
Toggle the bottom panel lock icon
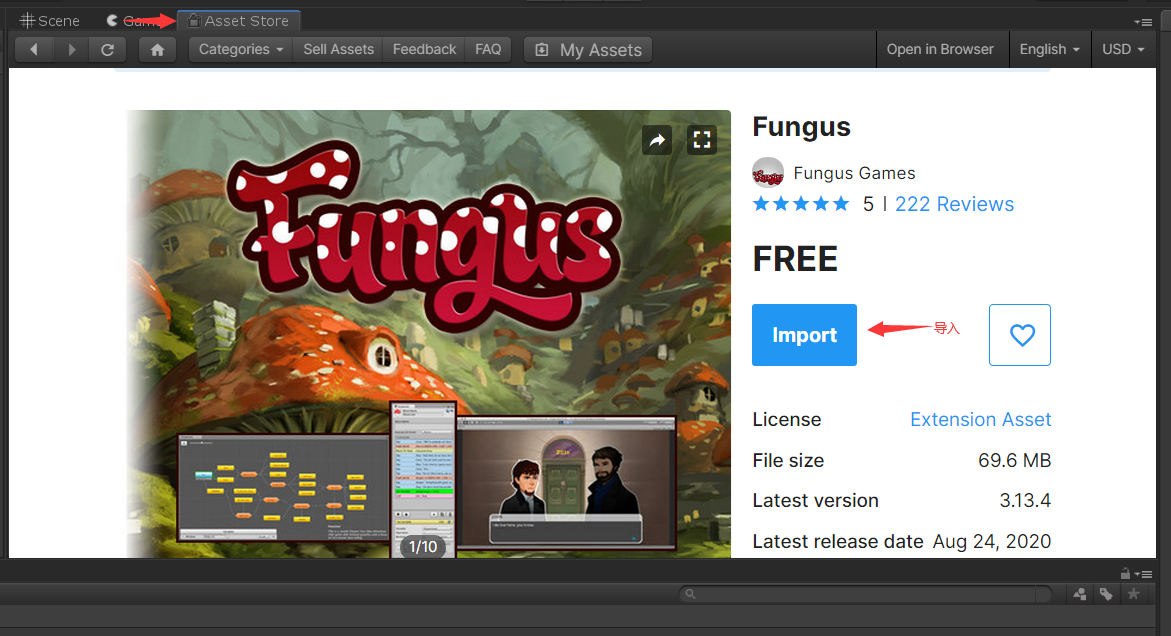(x=1125, y=574)
